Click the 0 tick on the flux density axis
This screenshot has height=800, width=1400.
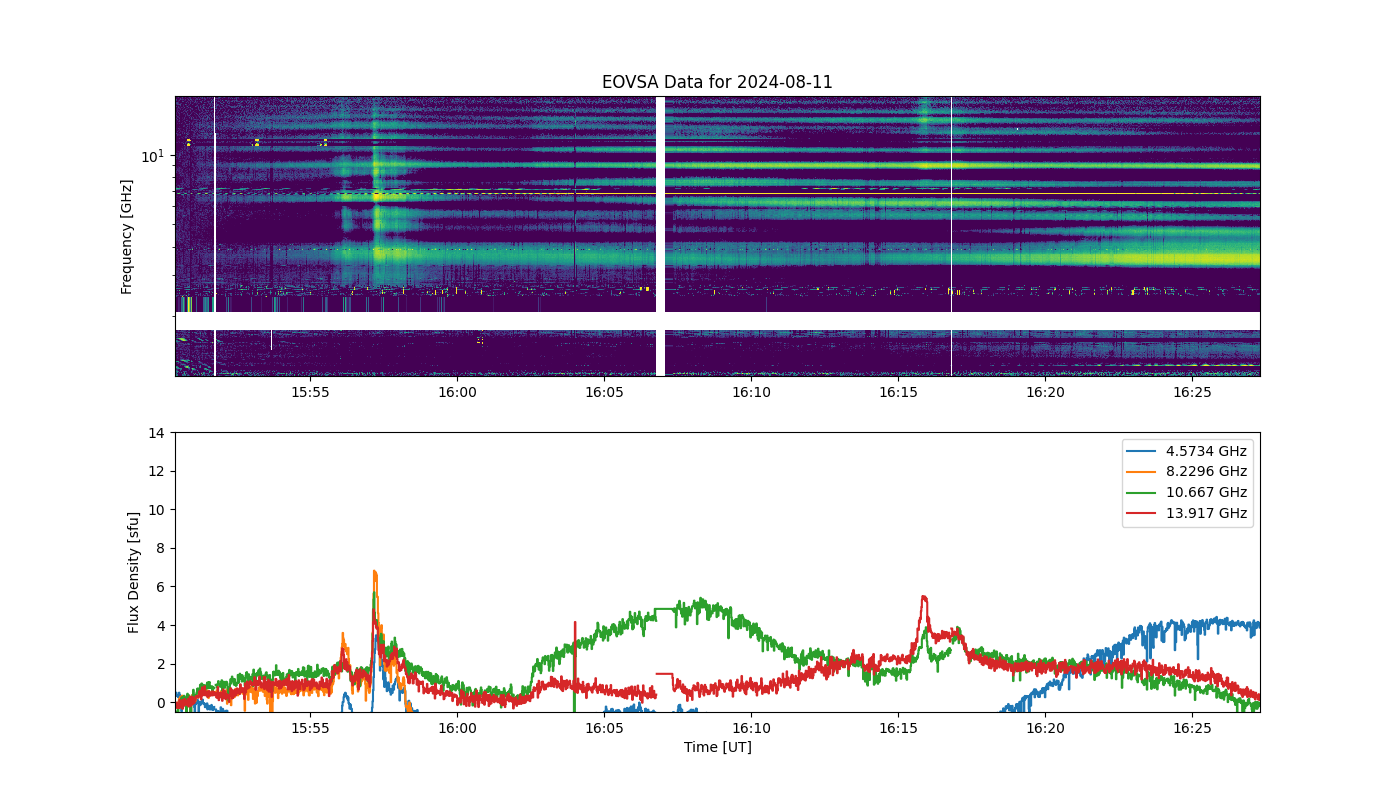click(161, 703)
